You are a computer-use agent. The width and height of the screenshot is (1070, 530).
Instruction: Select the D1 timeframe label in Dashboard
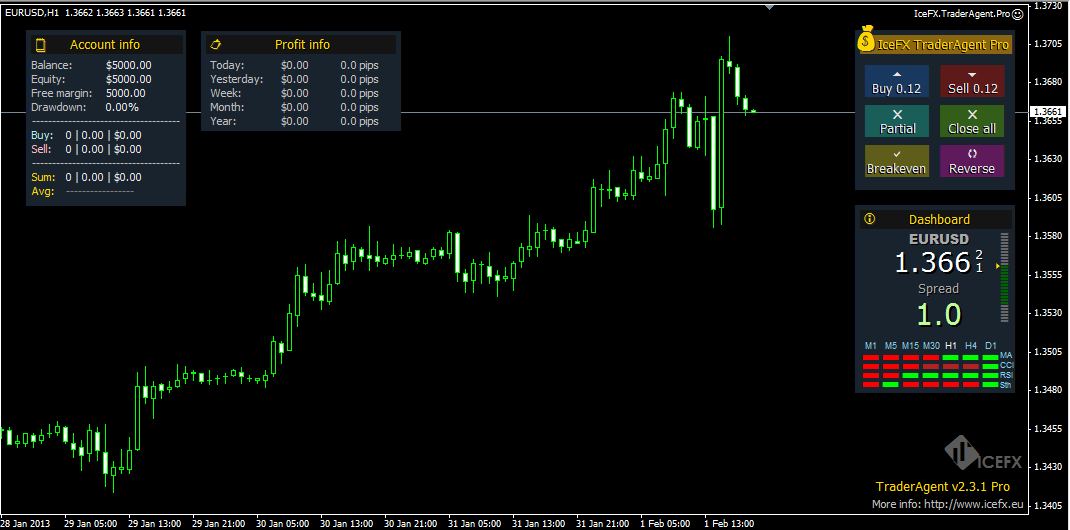[991, 345]
